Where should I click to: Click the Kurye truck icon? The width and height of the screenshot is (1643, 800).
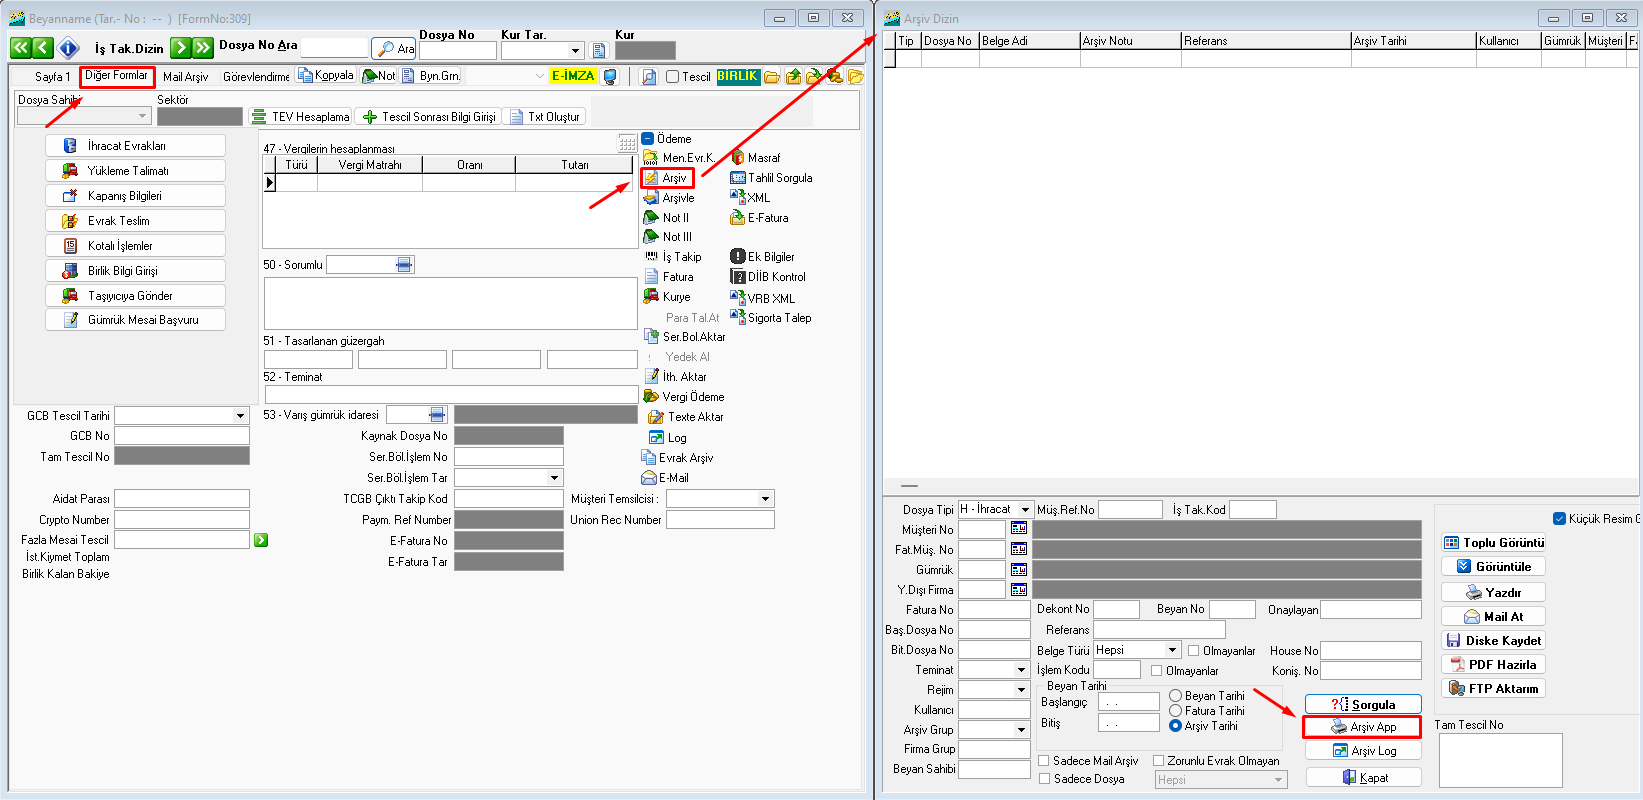tap(651, 297)
